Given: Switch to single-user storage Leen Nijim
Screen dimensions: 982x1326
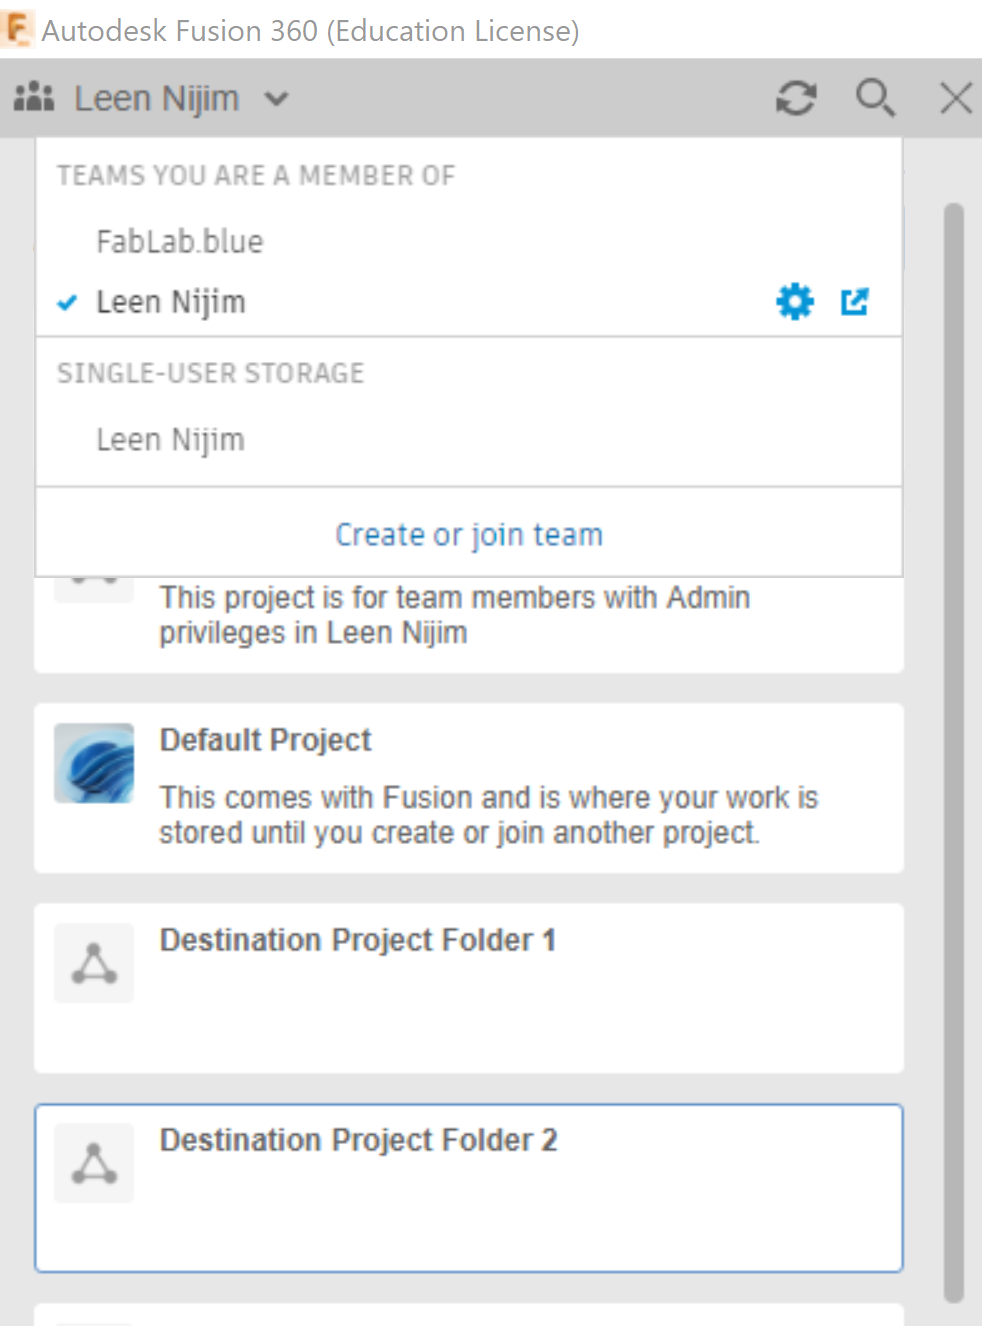Looking at the screenshot, I should point(170,438).
